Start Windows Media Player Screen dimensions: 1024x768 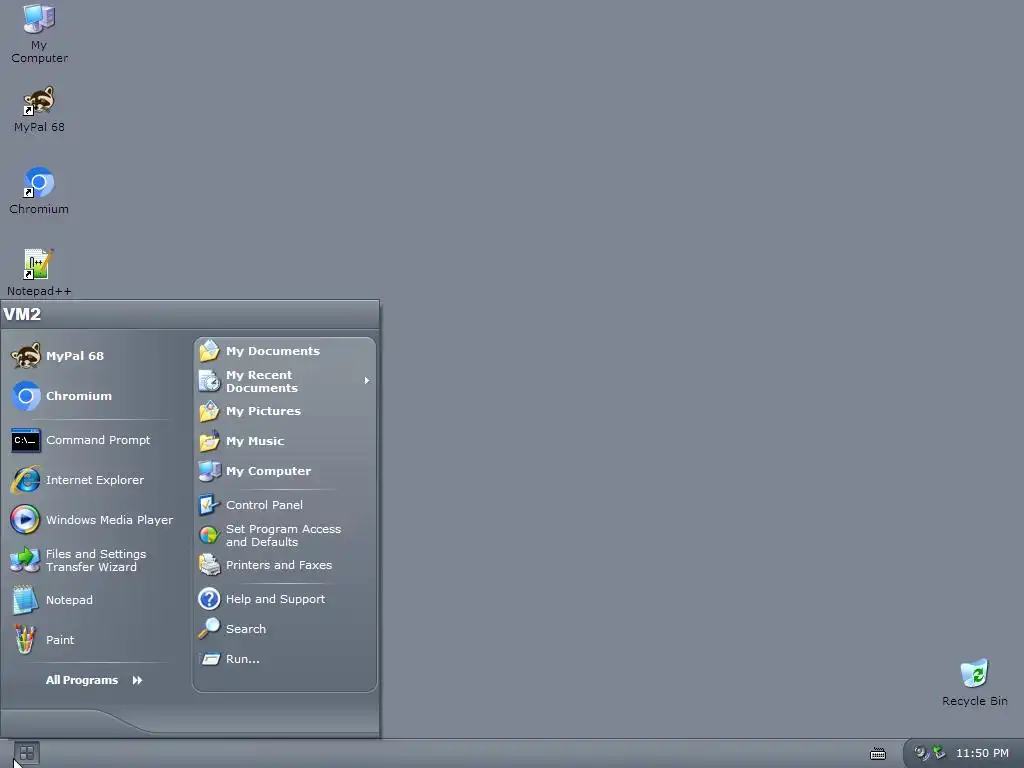(x=91, y=520)
